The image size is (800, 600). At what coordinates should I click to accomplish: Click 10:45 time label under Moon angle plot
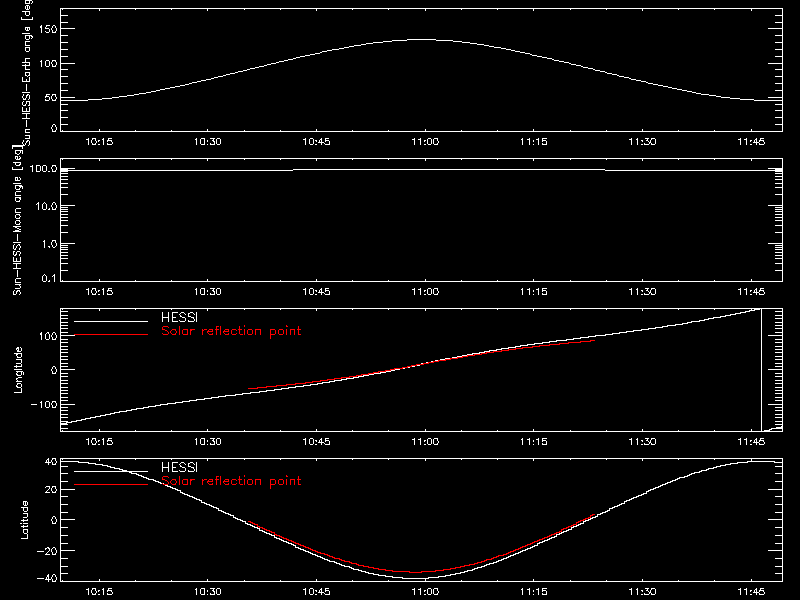[x=316, y=292]
